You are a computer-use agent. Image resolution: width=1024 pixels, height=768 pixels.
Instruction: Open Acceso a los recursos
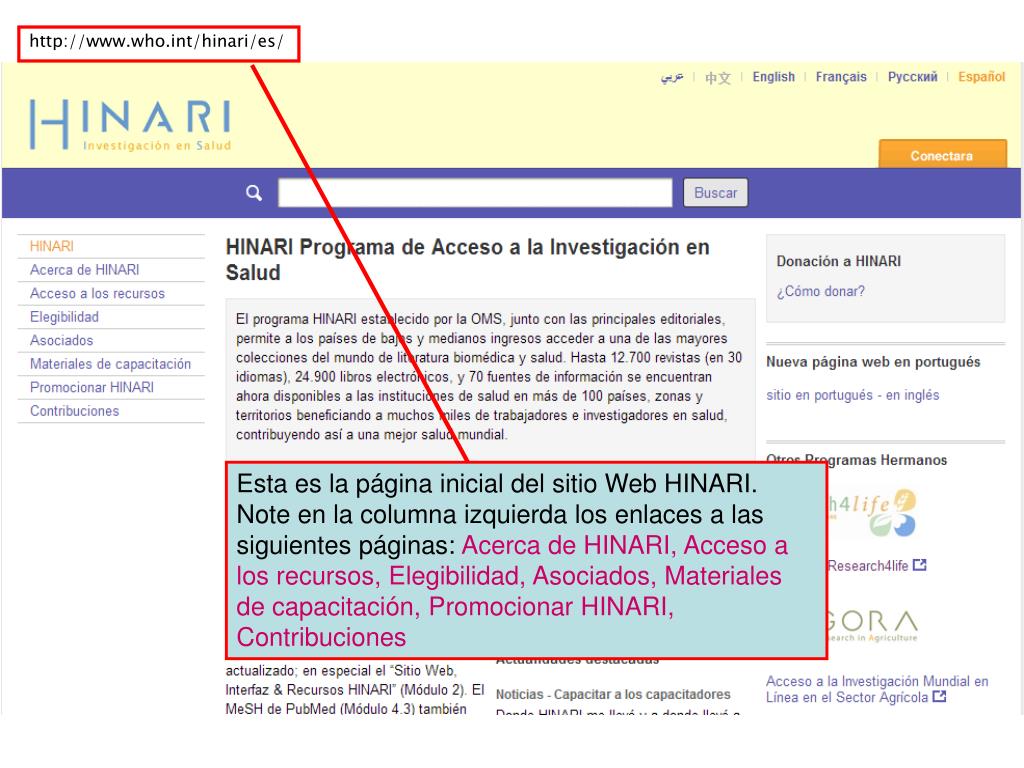(x=97, y=293)
